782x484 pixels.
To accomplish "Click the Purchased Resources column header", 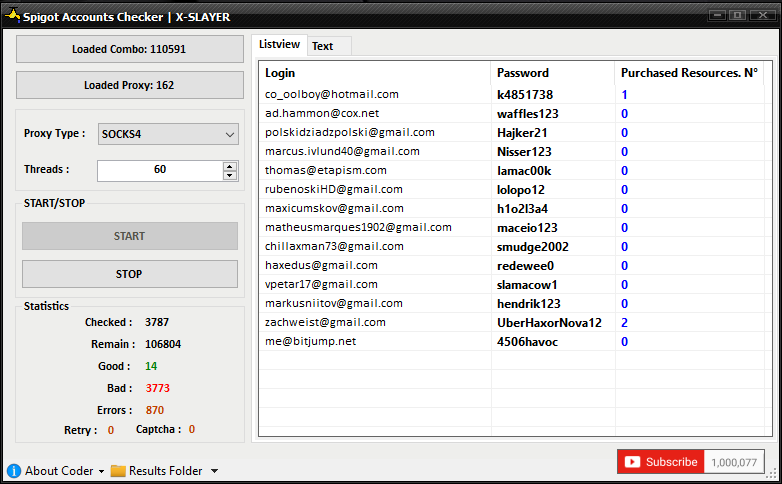I will point(689,73).
